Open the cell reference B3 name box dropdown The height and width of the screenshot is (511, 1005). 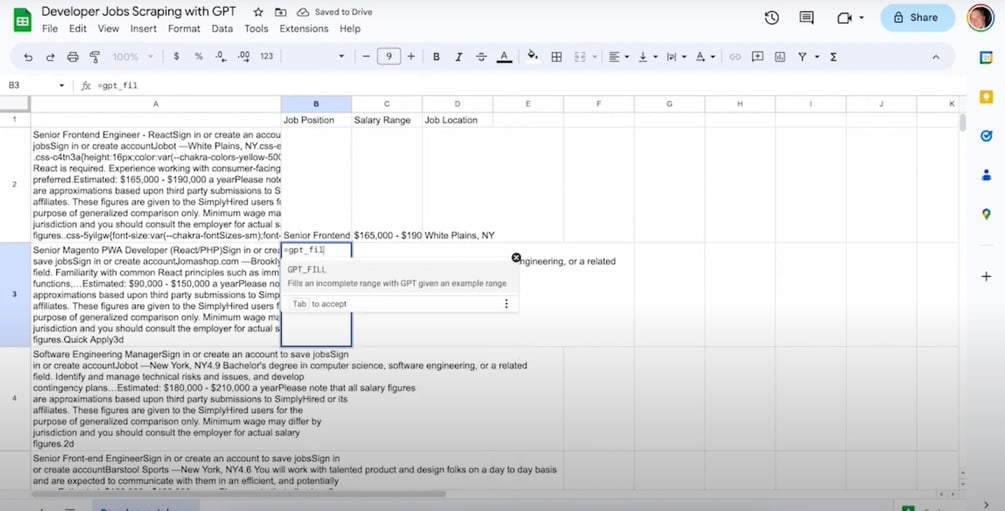click(x=62, y=85)
